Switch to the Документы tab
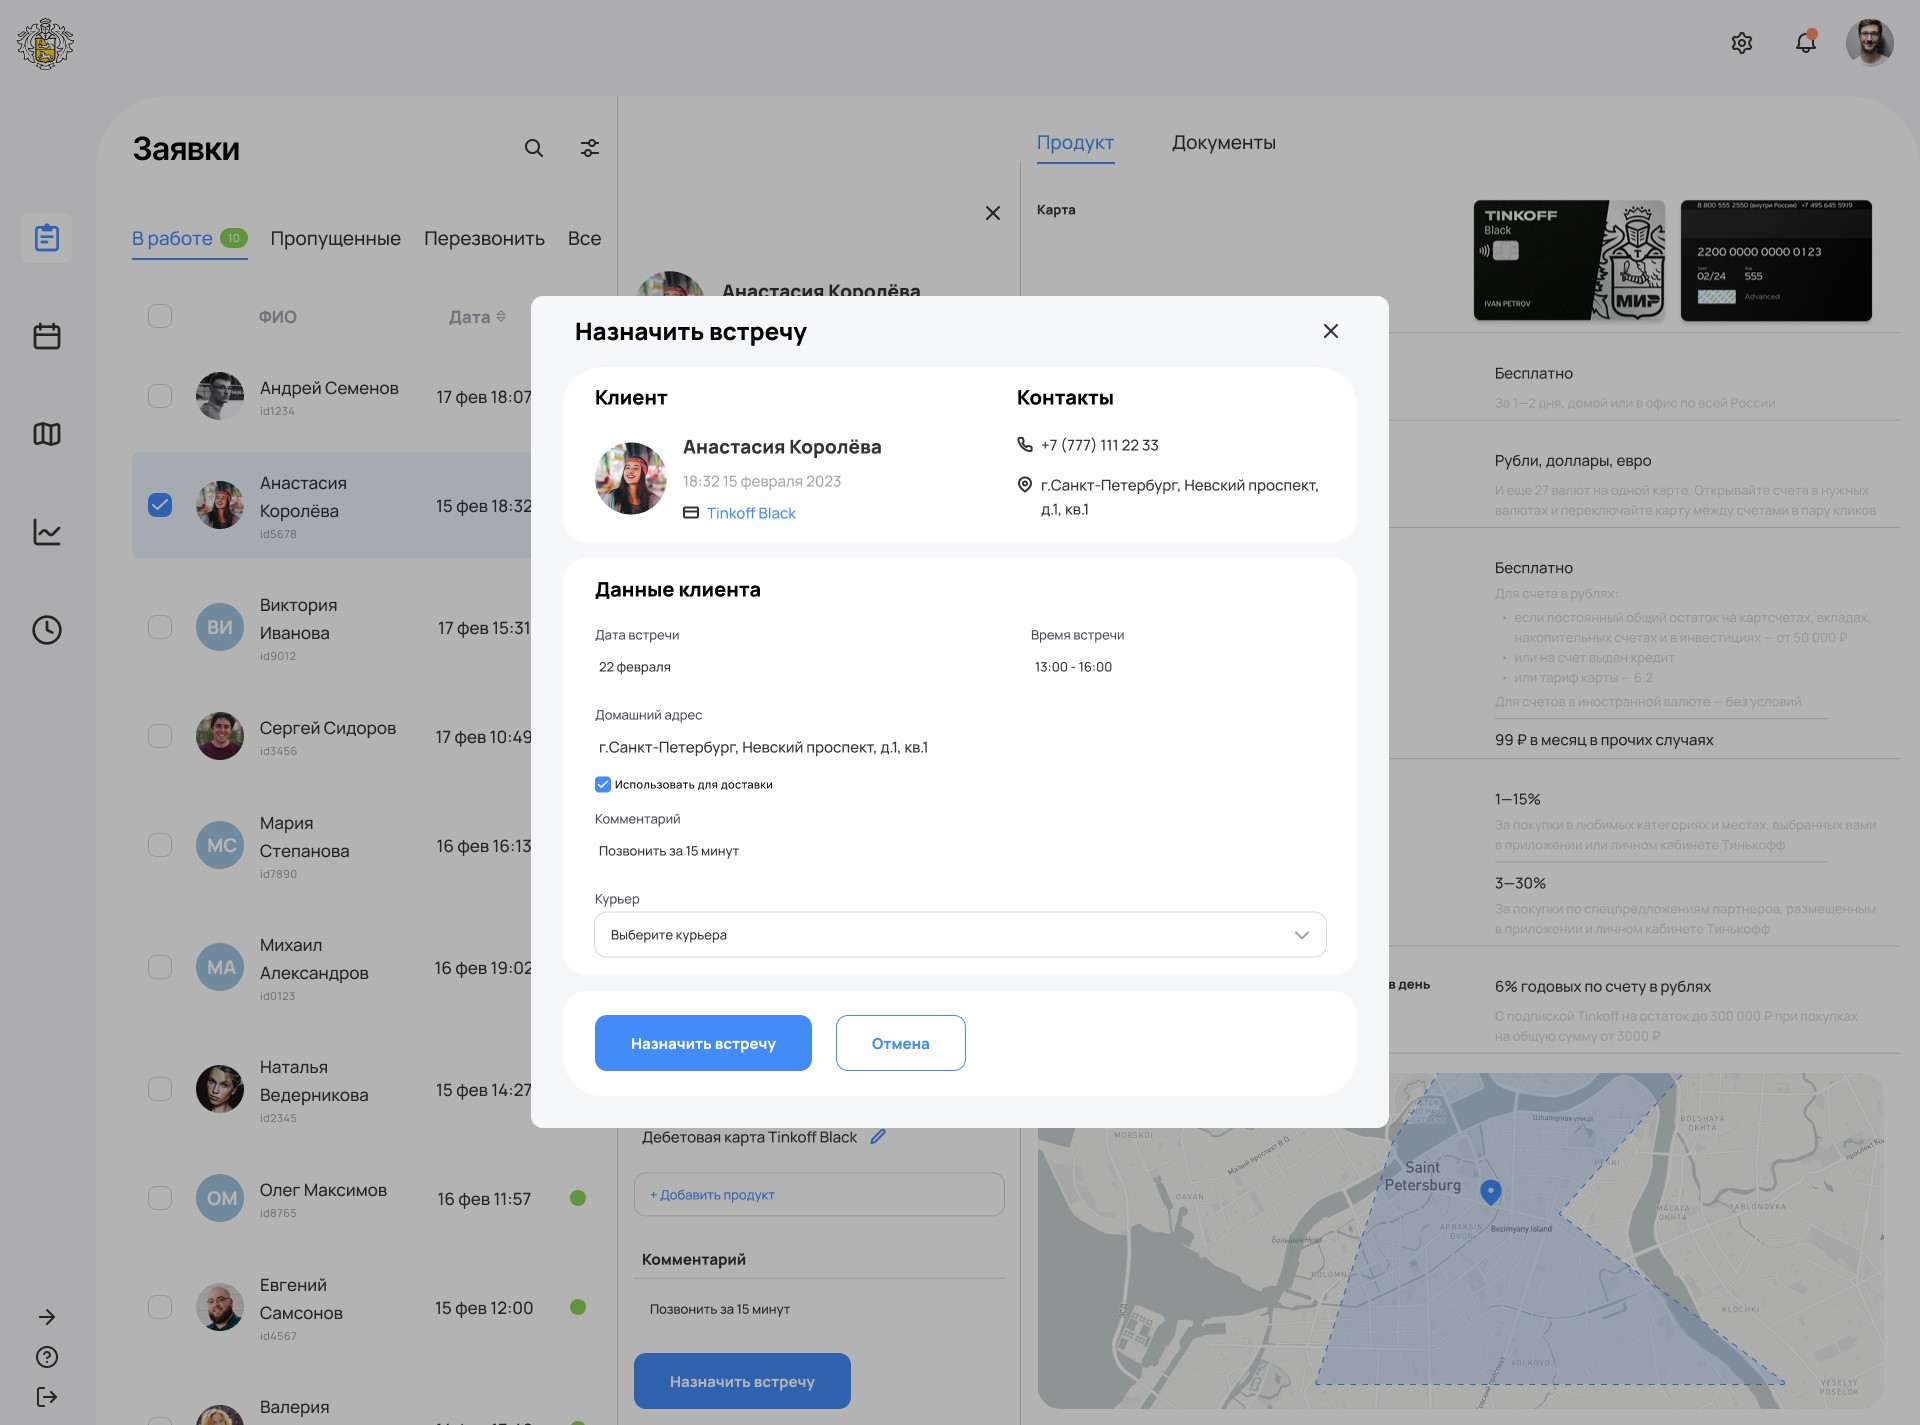 coord(1223,143)
